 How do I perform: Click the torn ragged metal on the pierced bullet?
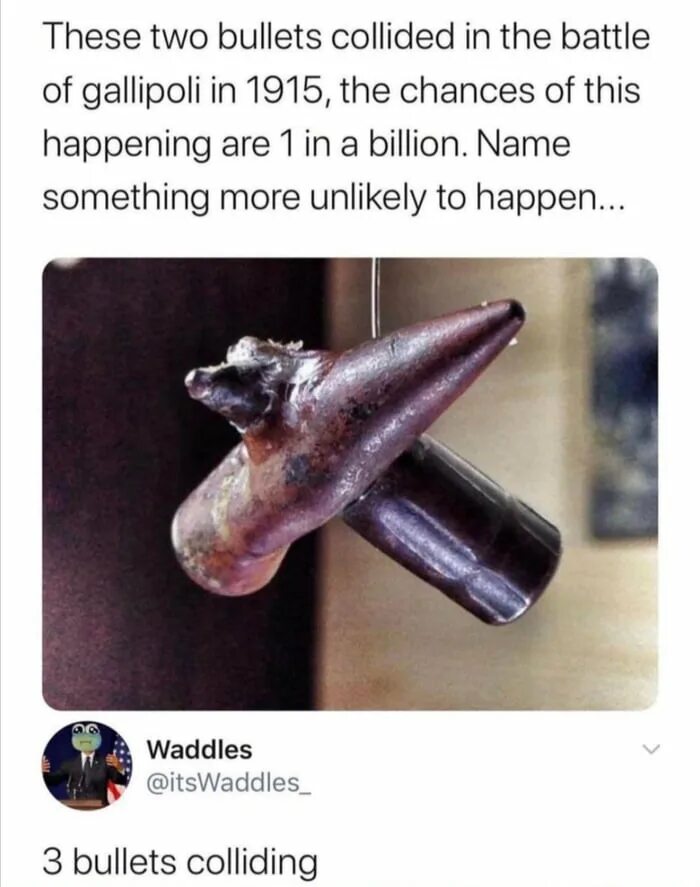pyautogui.click(x=243, y=376)
